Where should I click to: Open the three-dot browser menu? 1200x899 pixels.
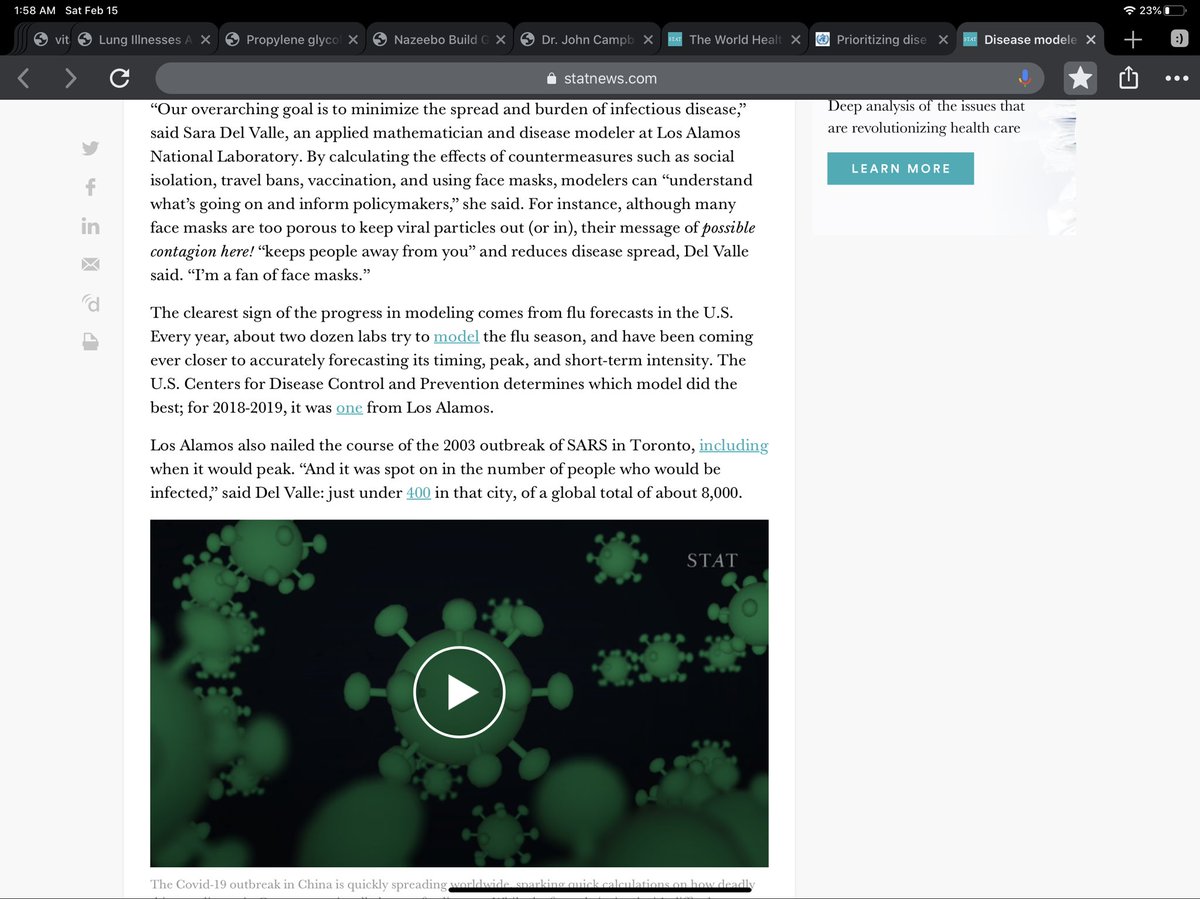pos(1177,78)
